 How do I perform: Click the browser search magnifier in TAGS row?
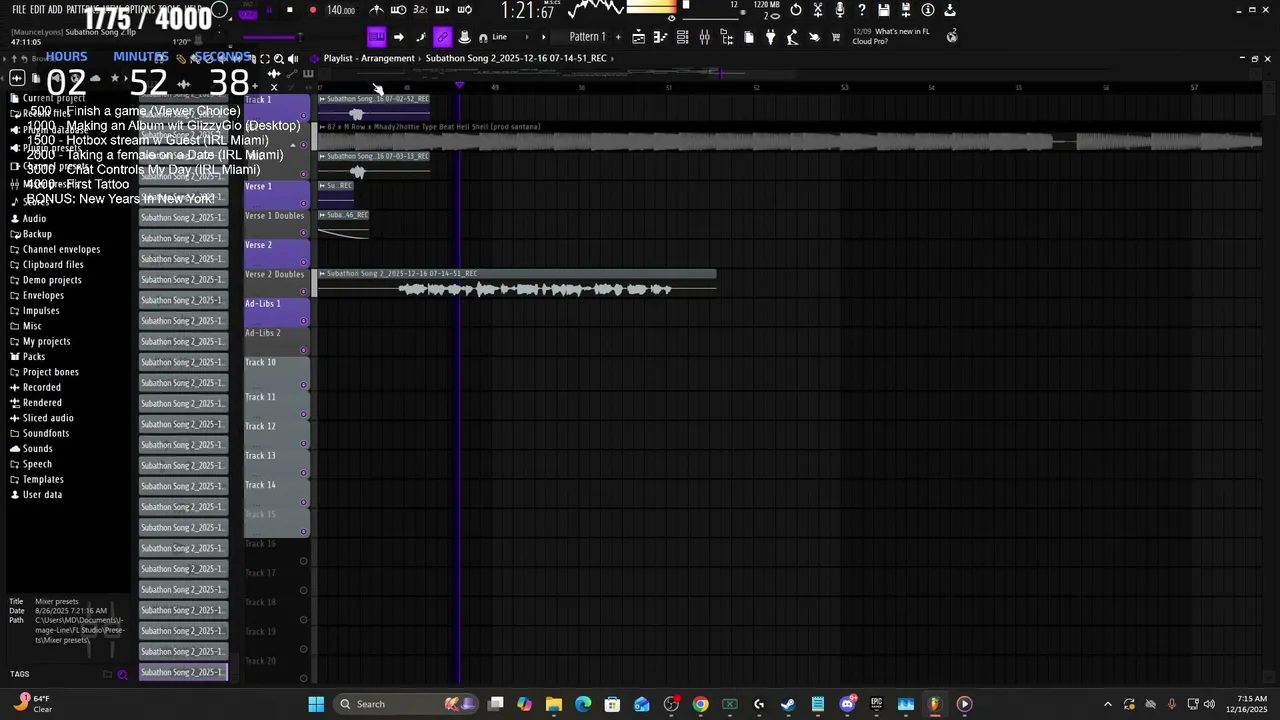point(123,674)
